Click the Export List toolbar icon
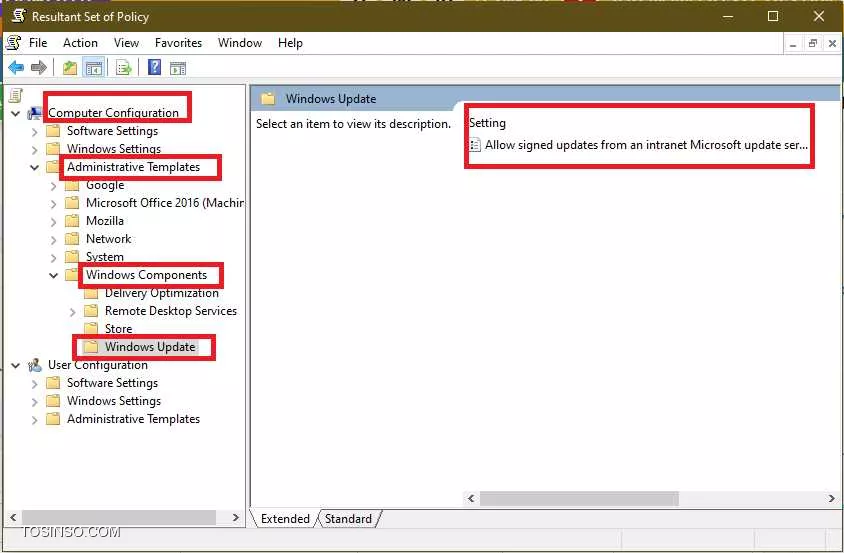 pos(124,68)
